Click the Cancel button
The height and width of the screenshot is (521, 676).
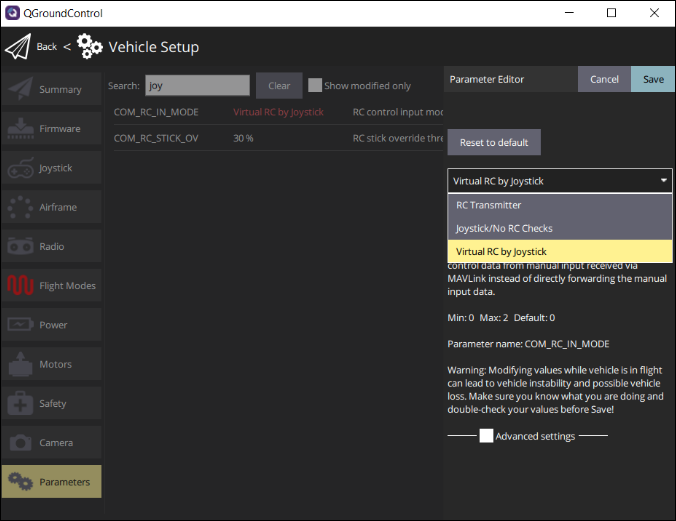(x=604, y=79)
